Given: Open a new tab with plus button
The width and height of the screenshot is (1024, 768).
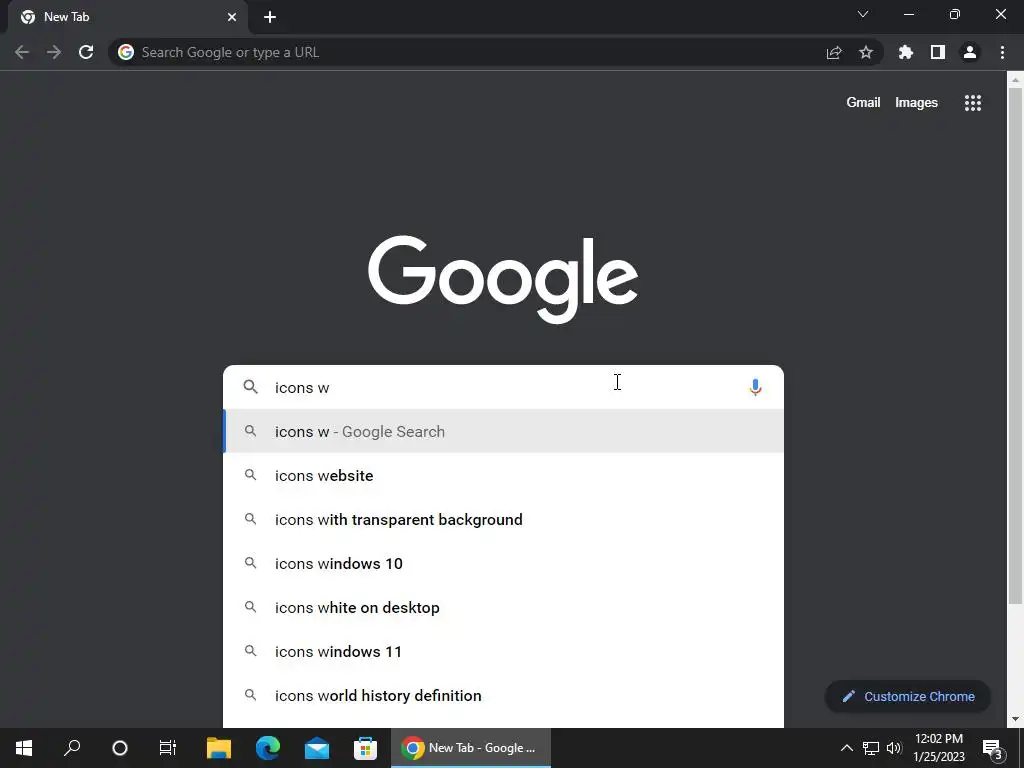Looking at the screenshot, I should (270, 17).
